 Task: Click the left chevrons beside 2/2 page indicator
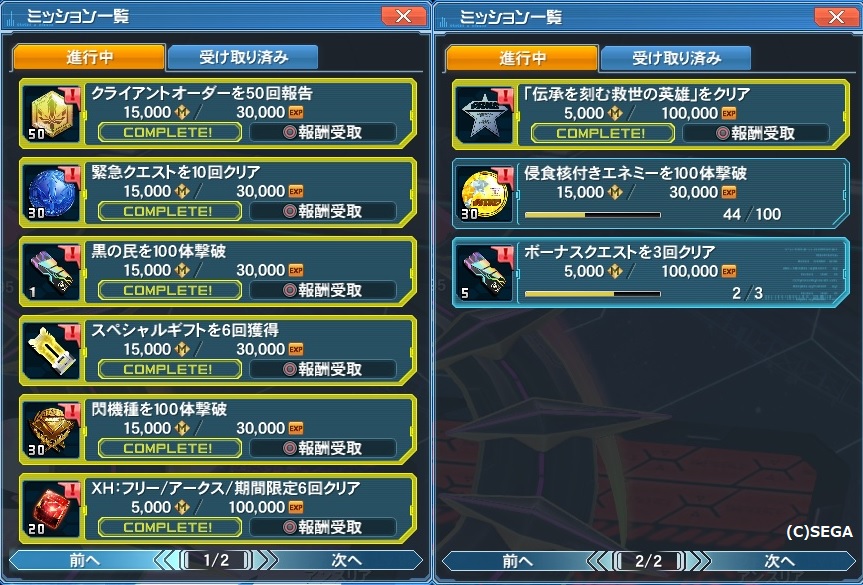click(x=600, y=561)
